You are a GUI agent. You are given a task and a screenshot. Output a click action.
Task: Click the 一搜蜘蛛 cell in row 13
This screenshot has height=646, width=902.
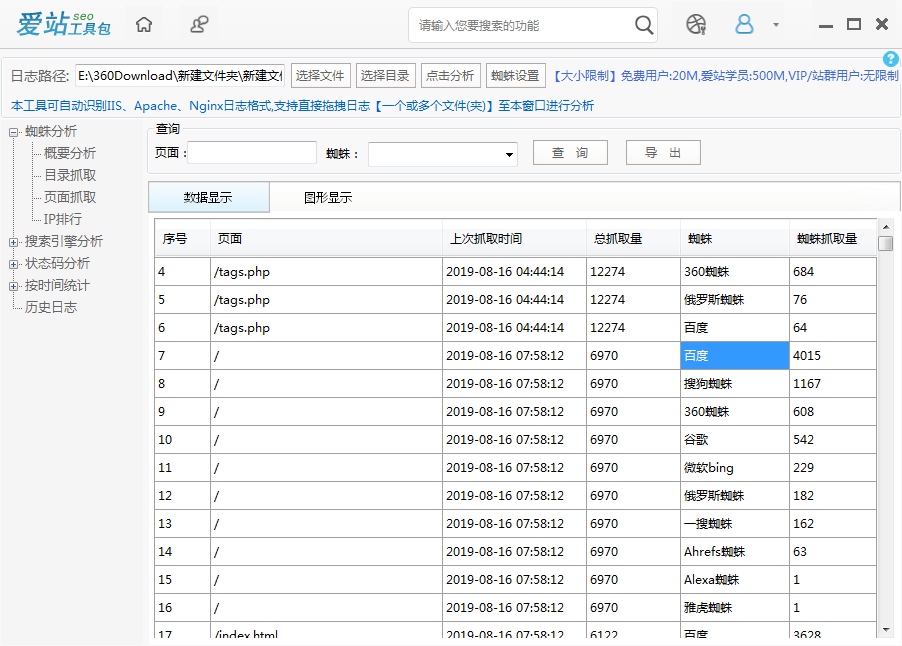(x=735, y=523)
